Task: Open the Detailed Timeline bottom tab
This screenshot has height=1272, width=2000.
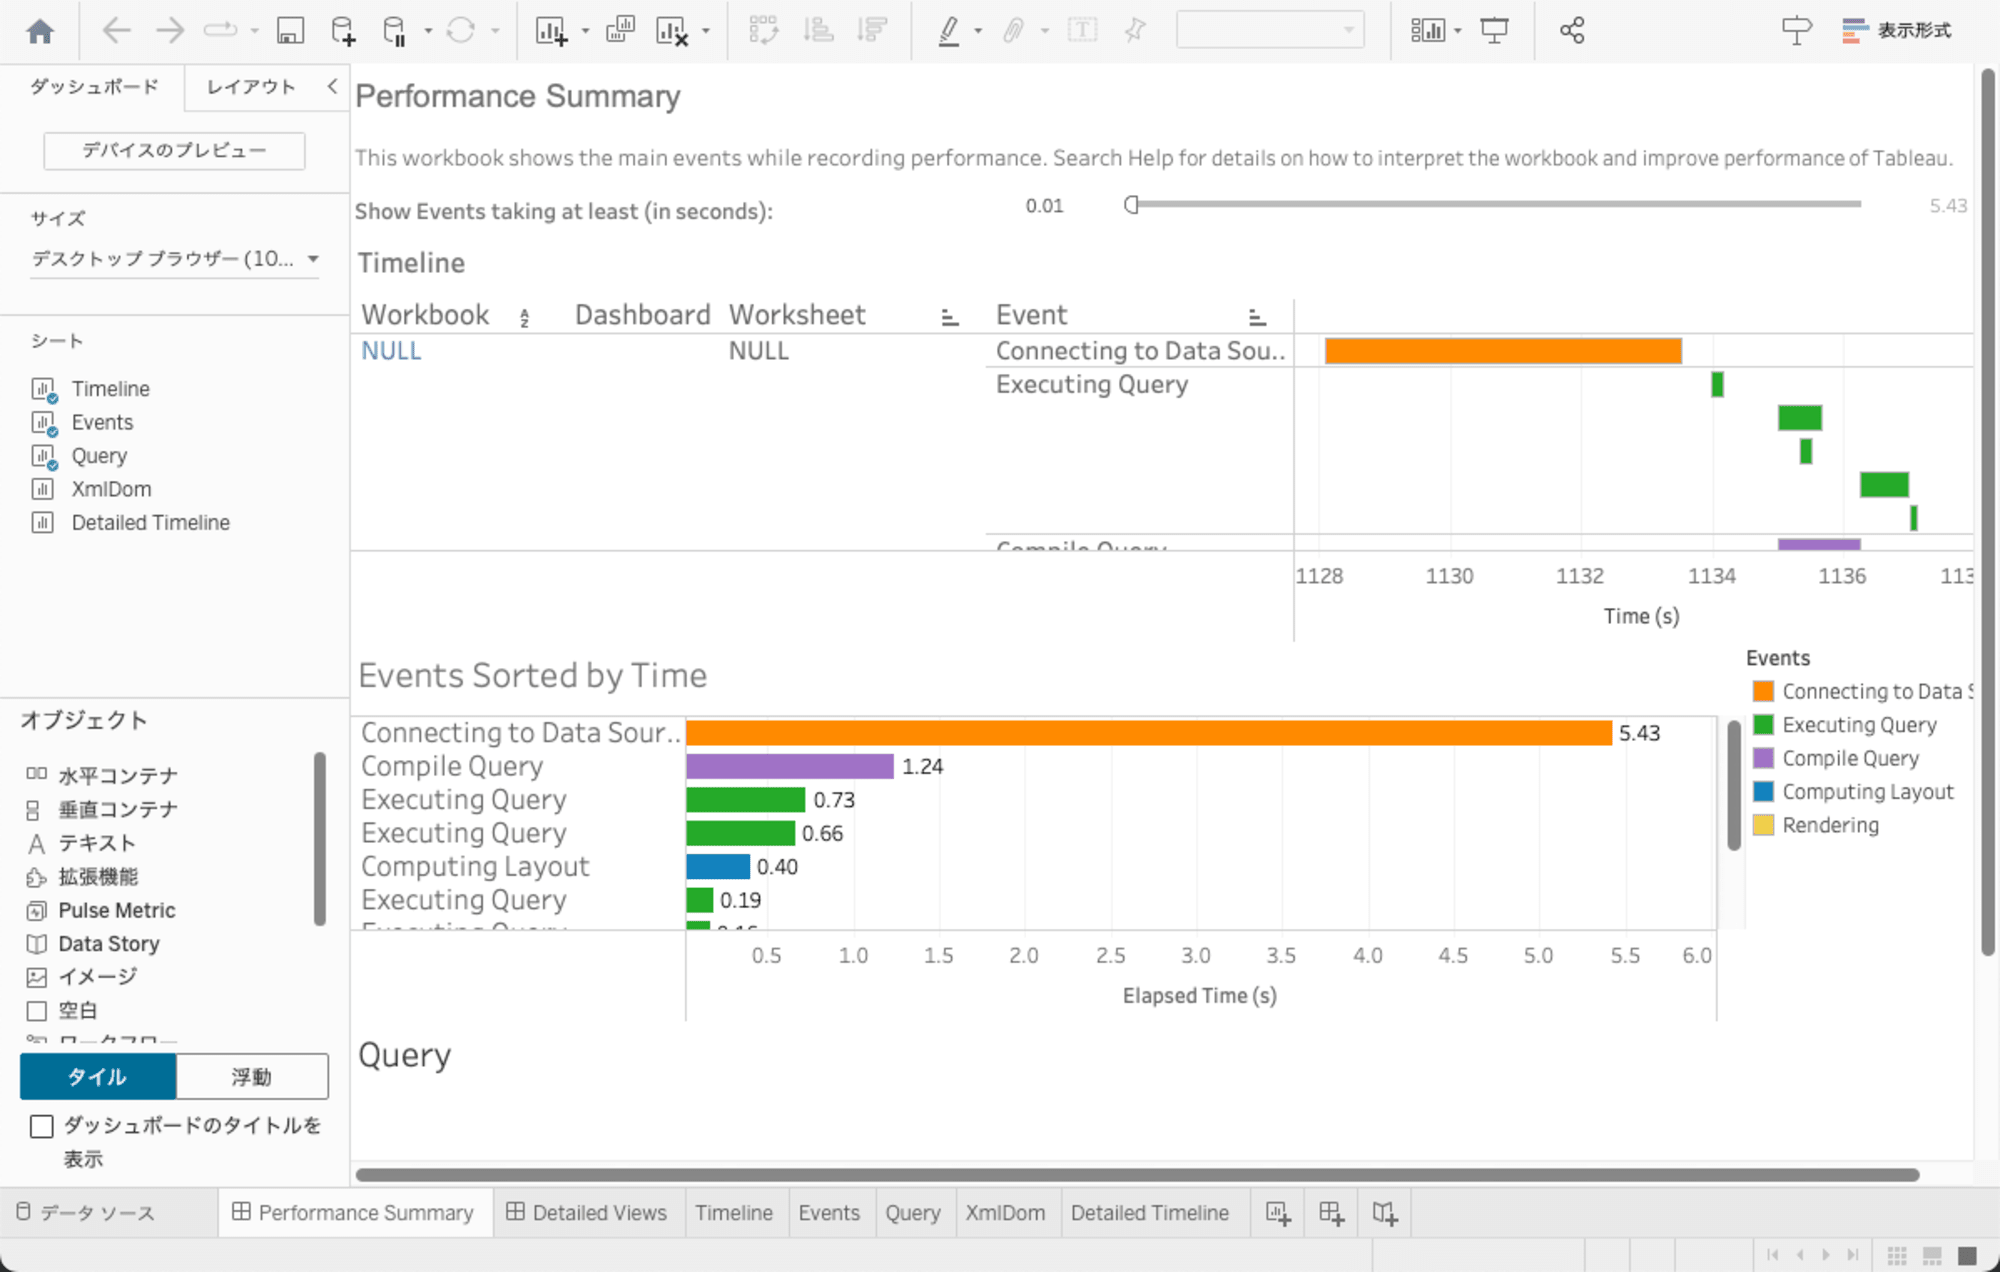Action: pyautogui.click(x=1150, y=1213)
